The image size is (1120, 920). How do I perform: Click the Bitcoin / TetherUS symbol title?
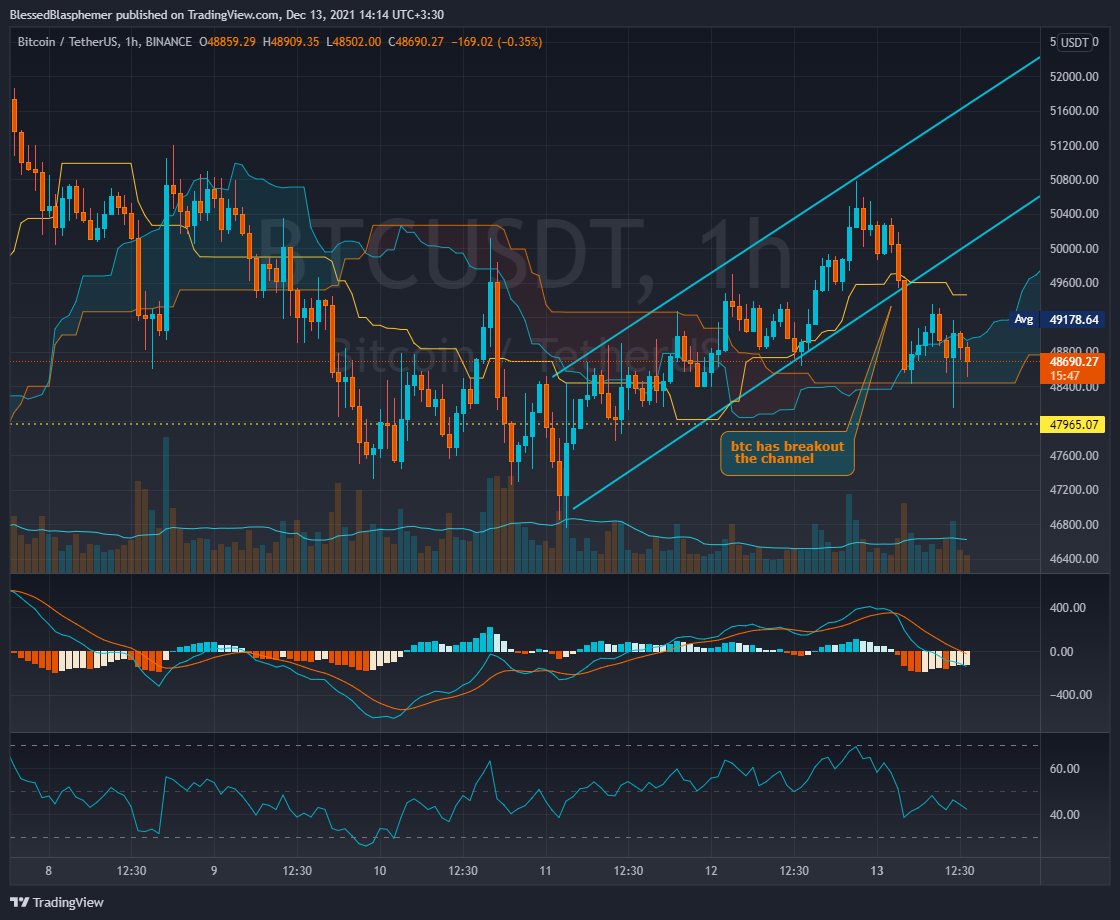pos(67,42)
